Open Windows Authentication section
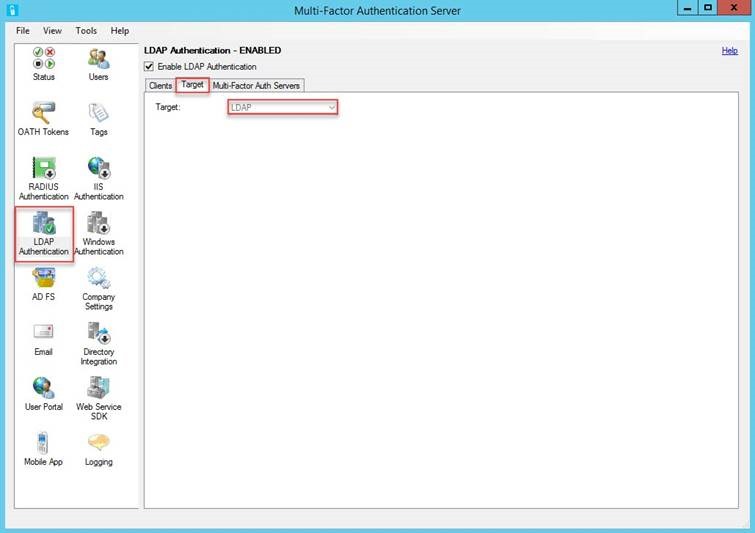This screenshot has height=533, width=755. tap(99, 234)
